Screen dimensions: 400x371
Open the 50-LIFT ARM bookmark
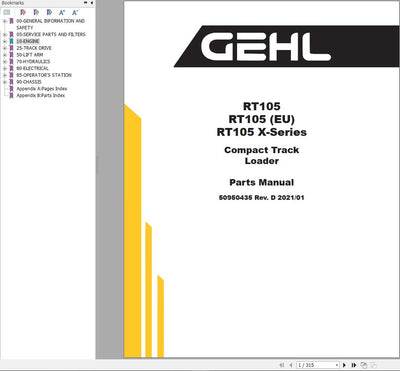(29, 55)
